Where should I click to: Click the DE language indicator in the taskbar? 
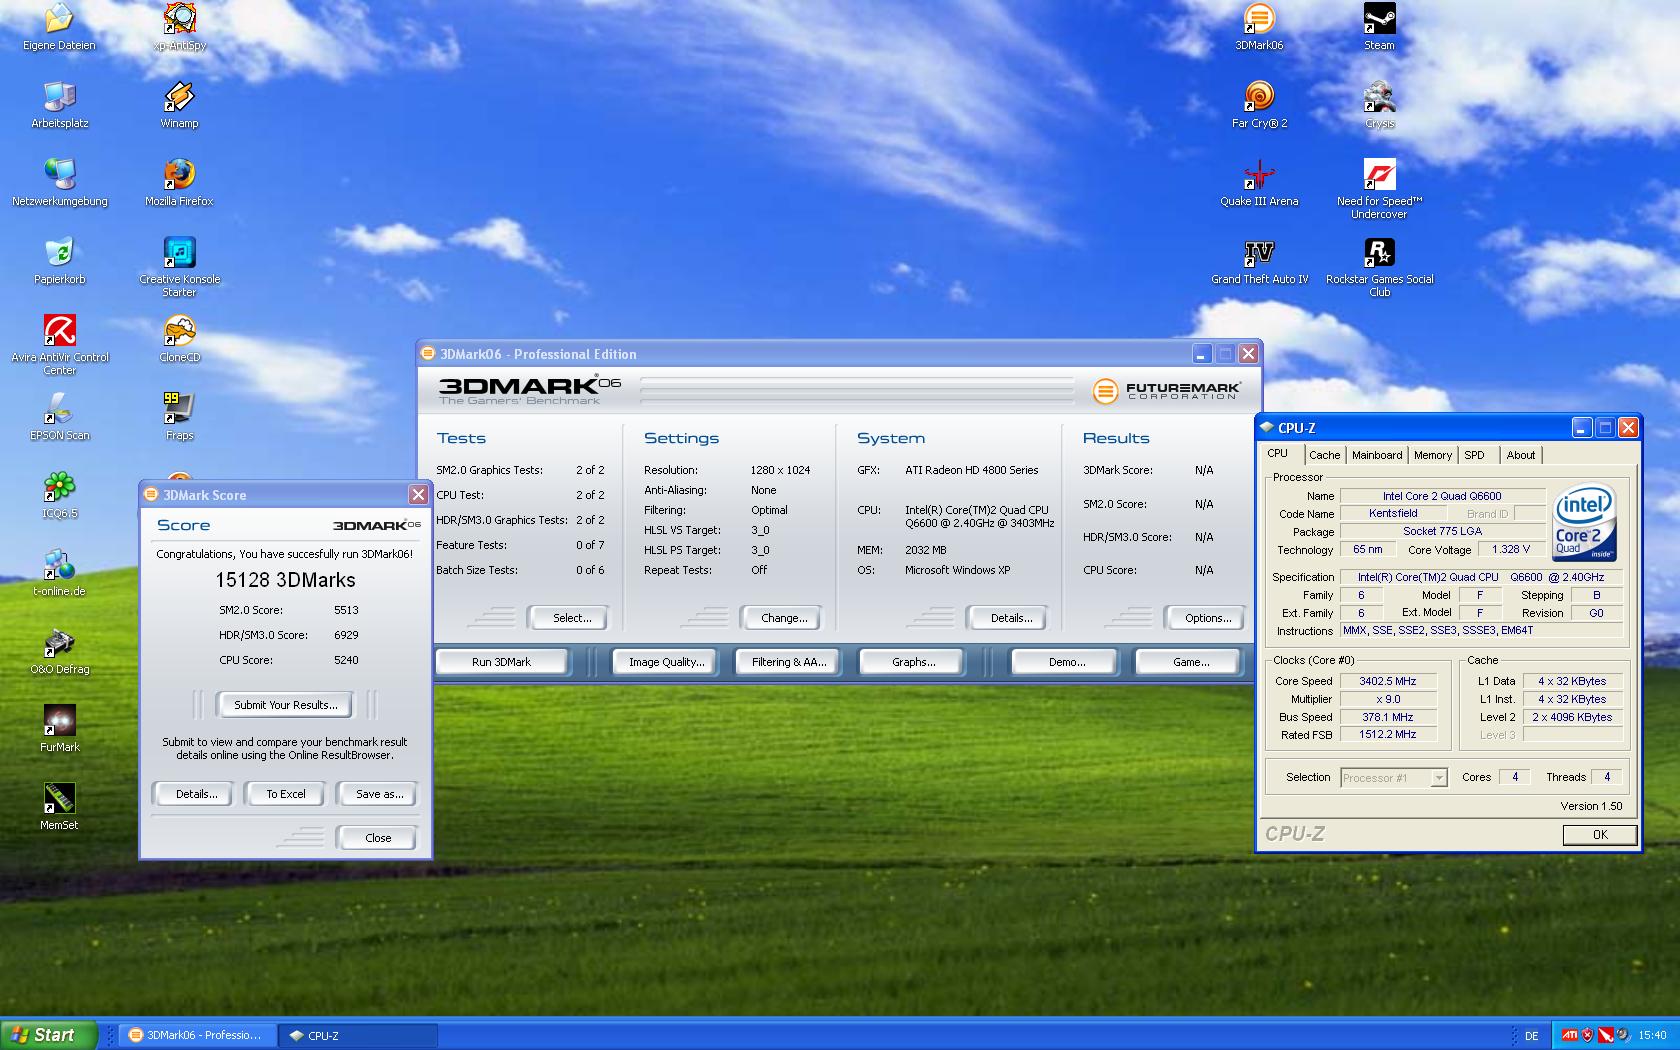pyautogui.click(x=1531, y=1036)
